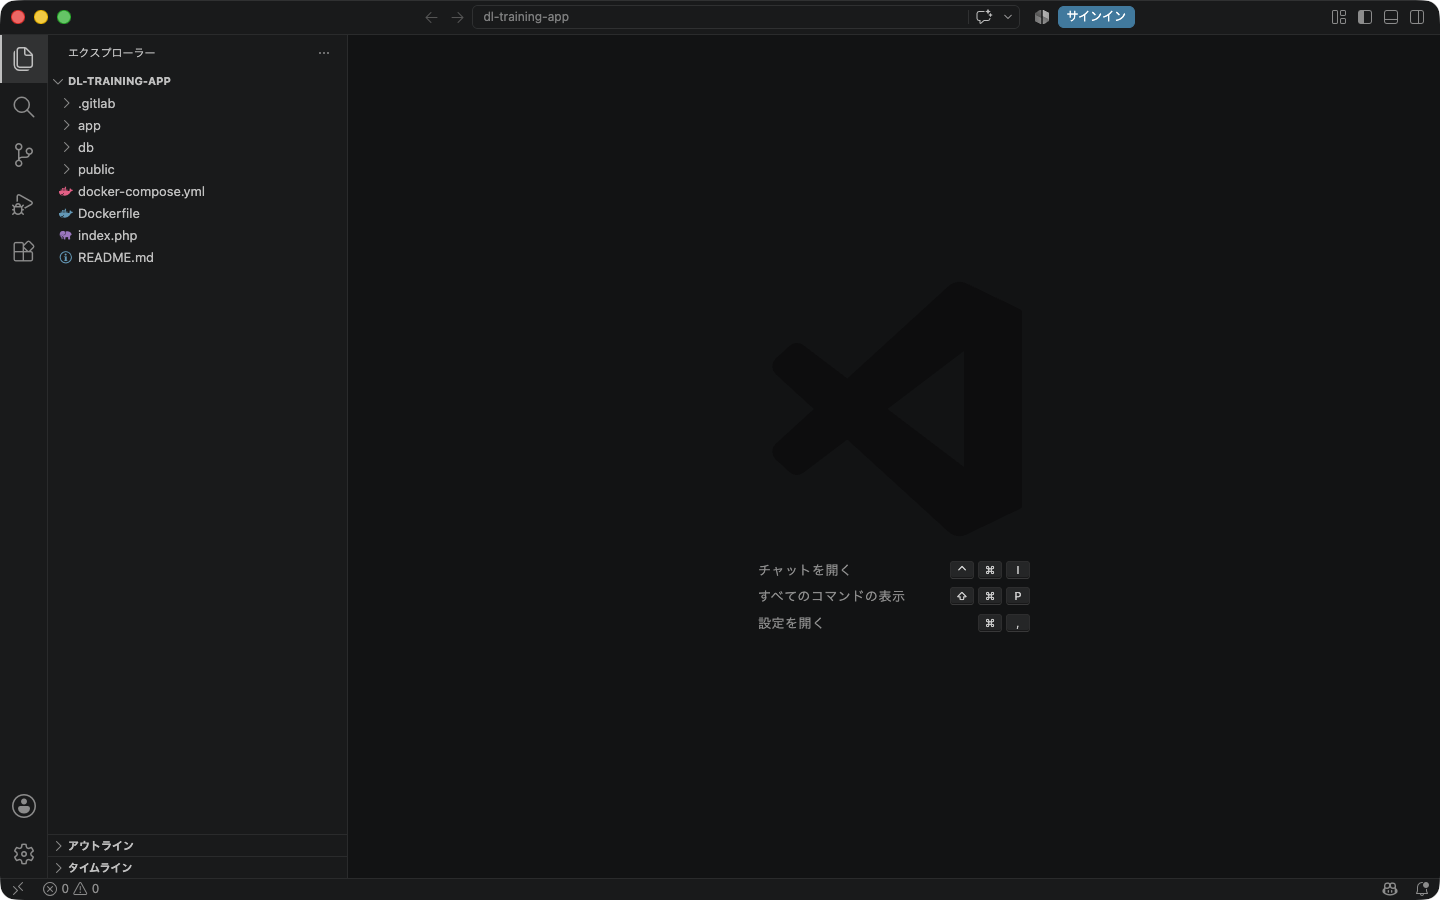
Task: Expand the db folder
Action: click(197, 147)
